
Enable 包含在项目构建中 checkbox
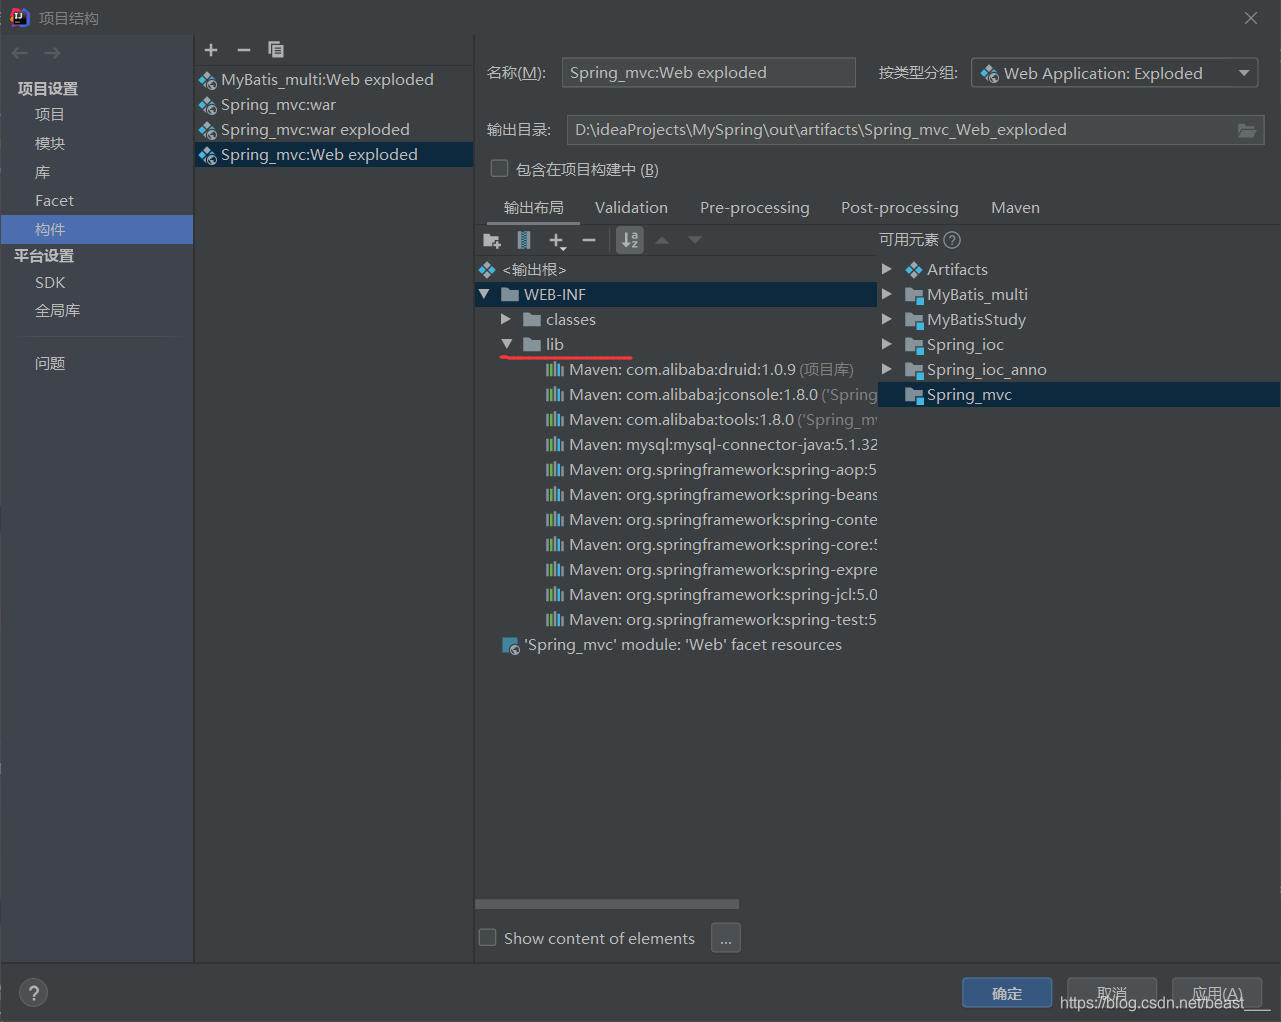pyautogui.click(x=499, y=169)
